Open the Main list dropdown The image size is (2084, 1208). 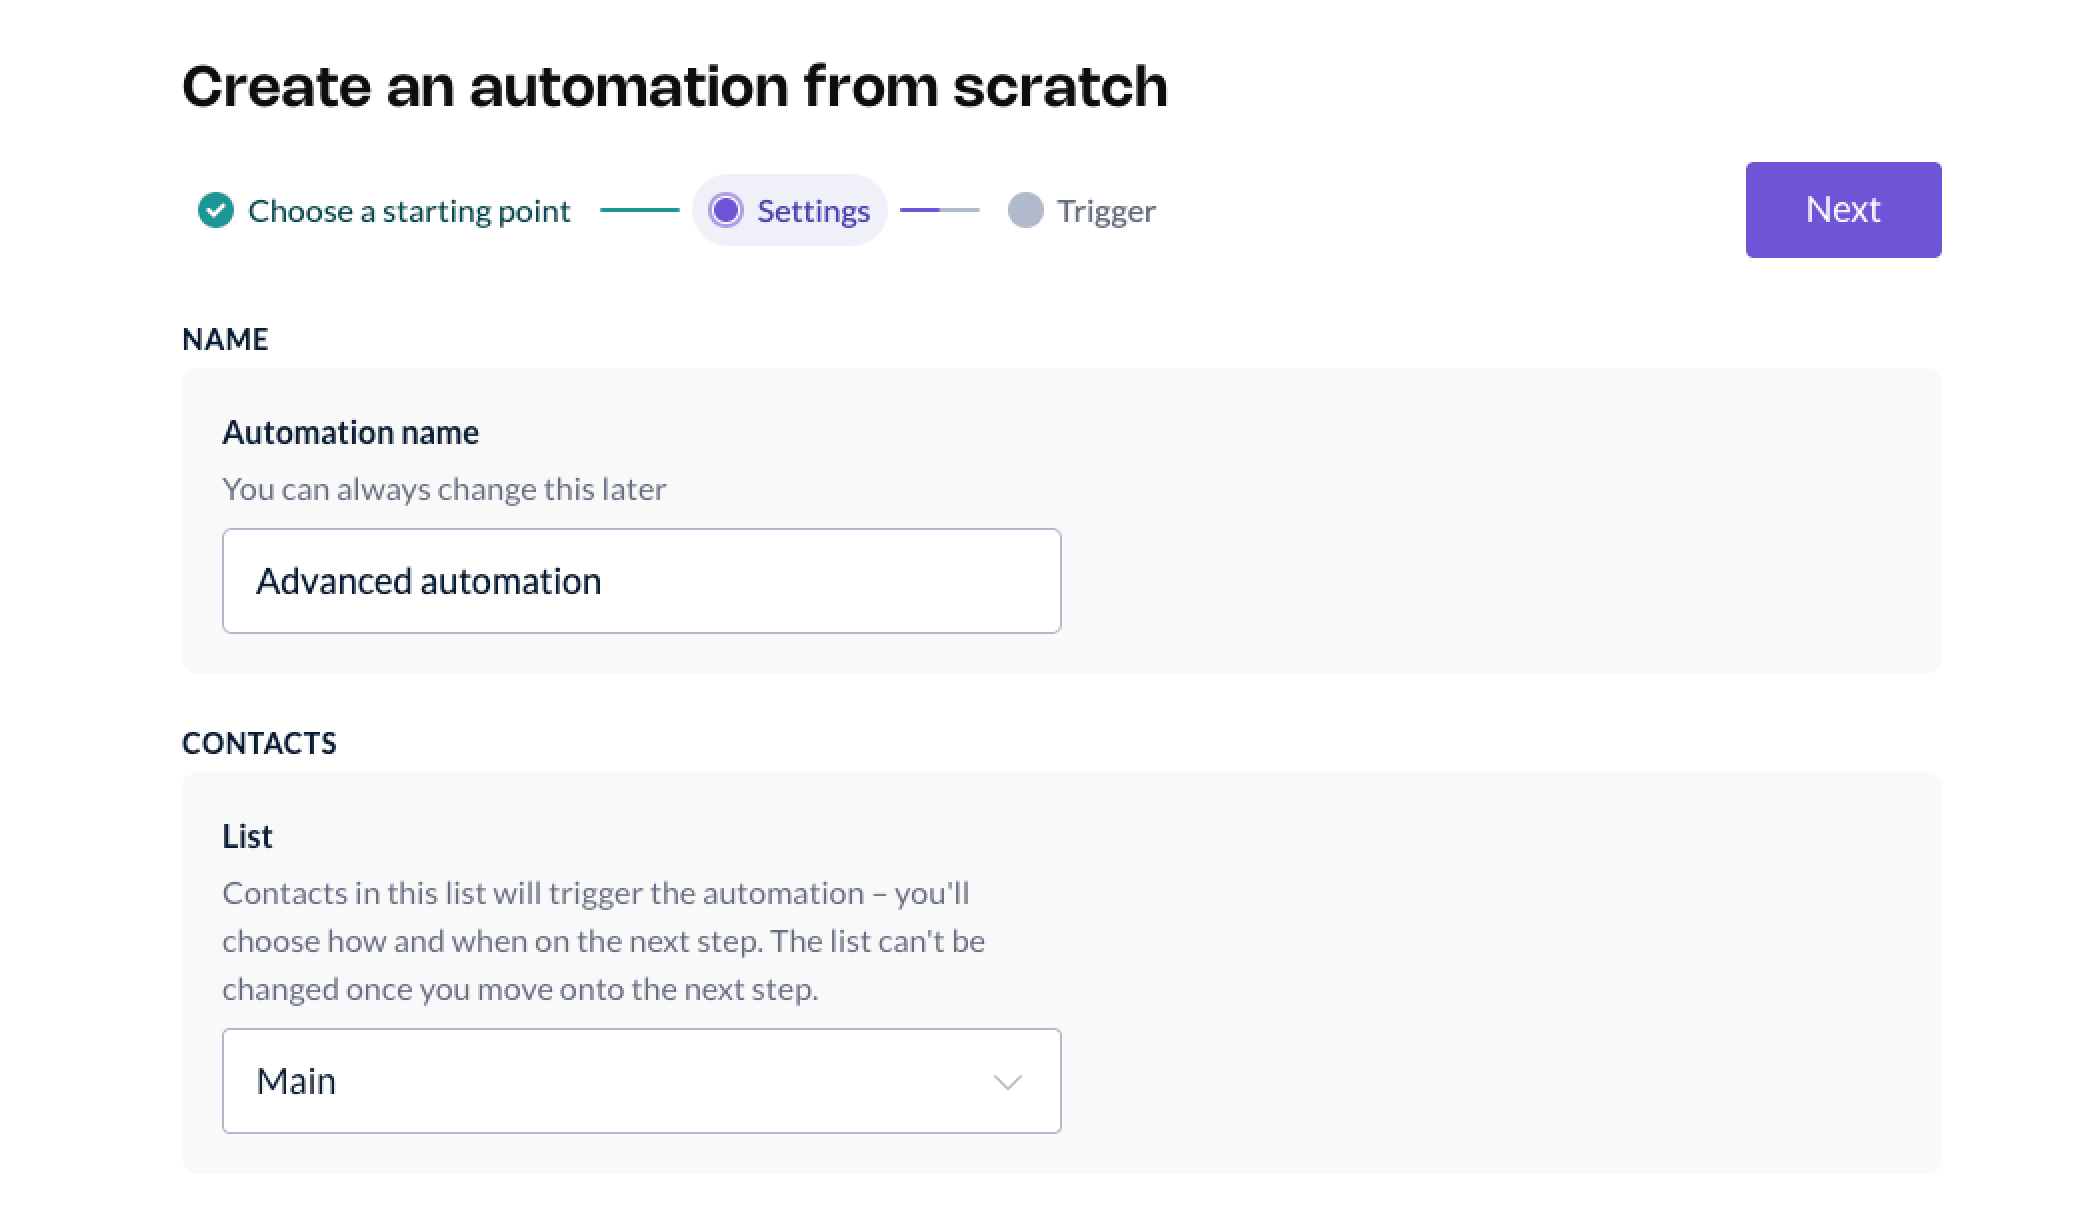click(x=640, y=1081)
